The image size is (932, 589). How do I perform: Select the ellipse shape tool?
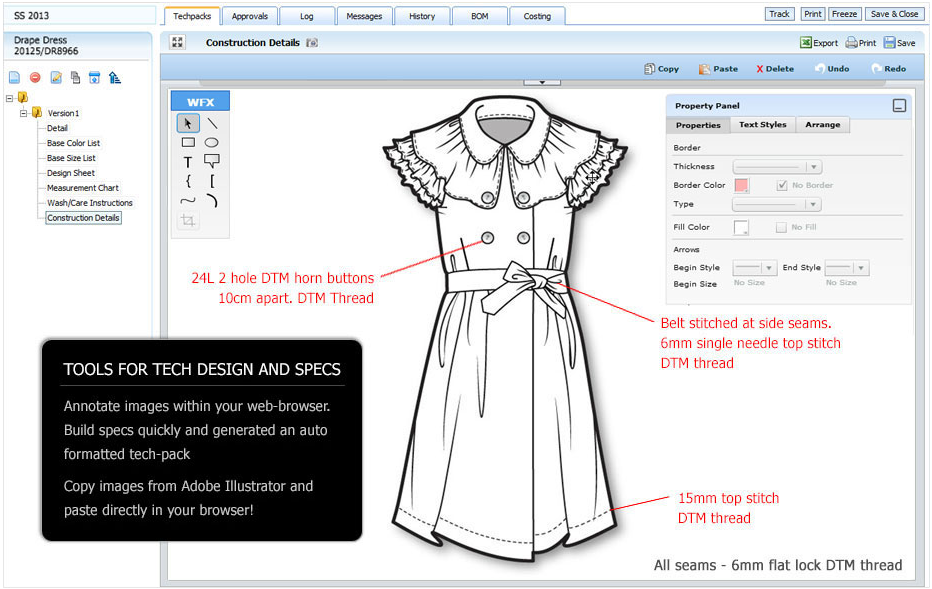click(212, 143)
